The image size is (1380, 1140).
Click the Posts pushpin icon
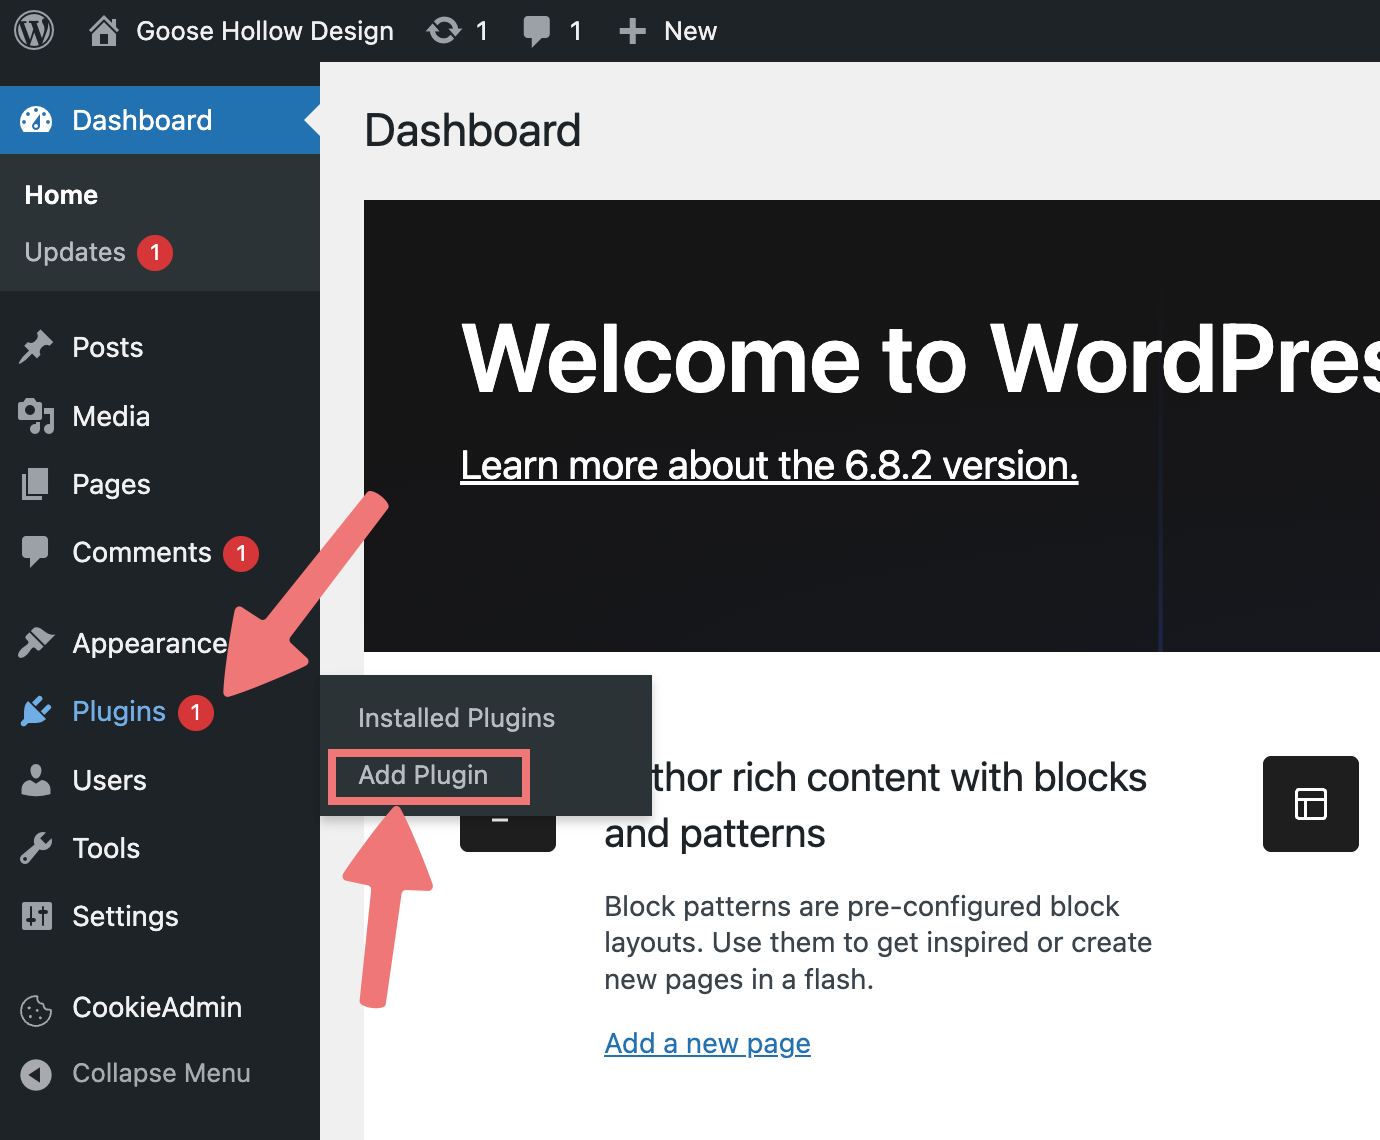36,347
